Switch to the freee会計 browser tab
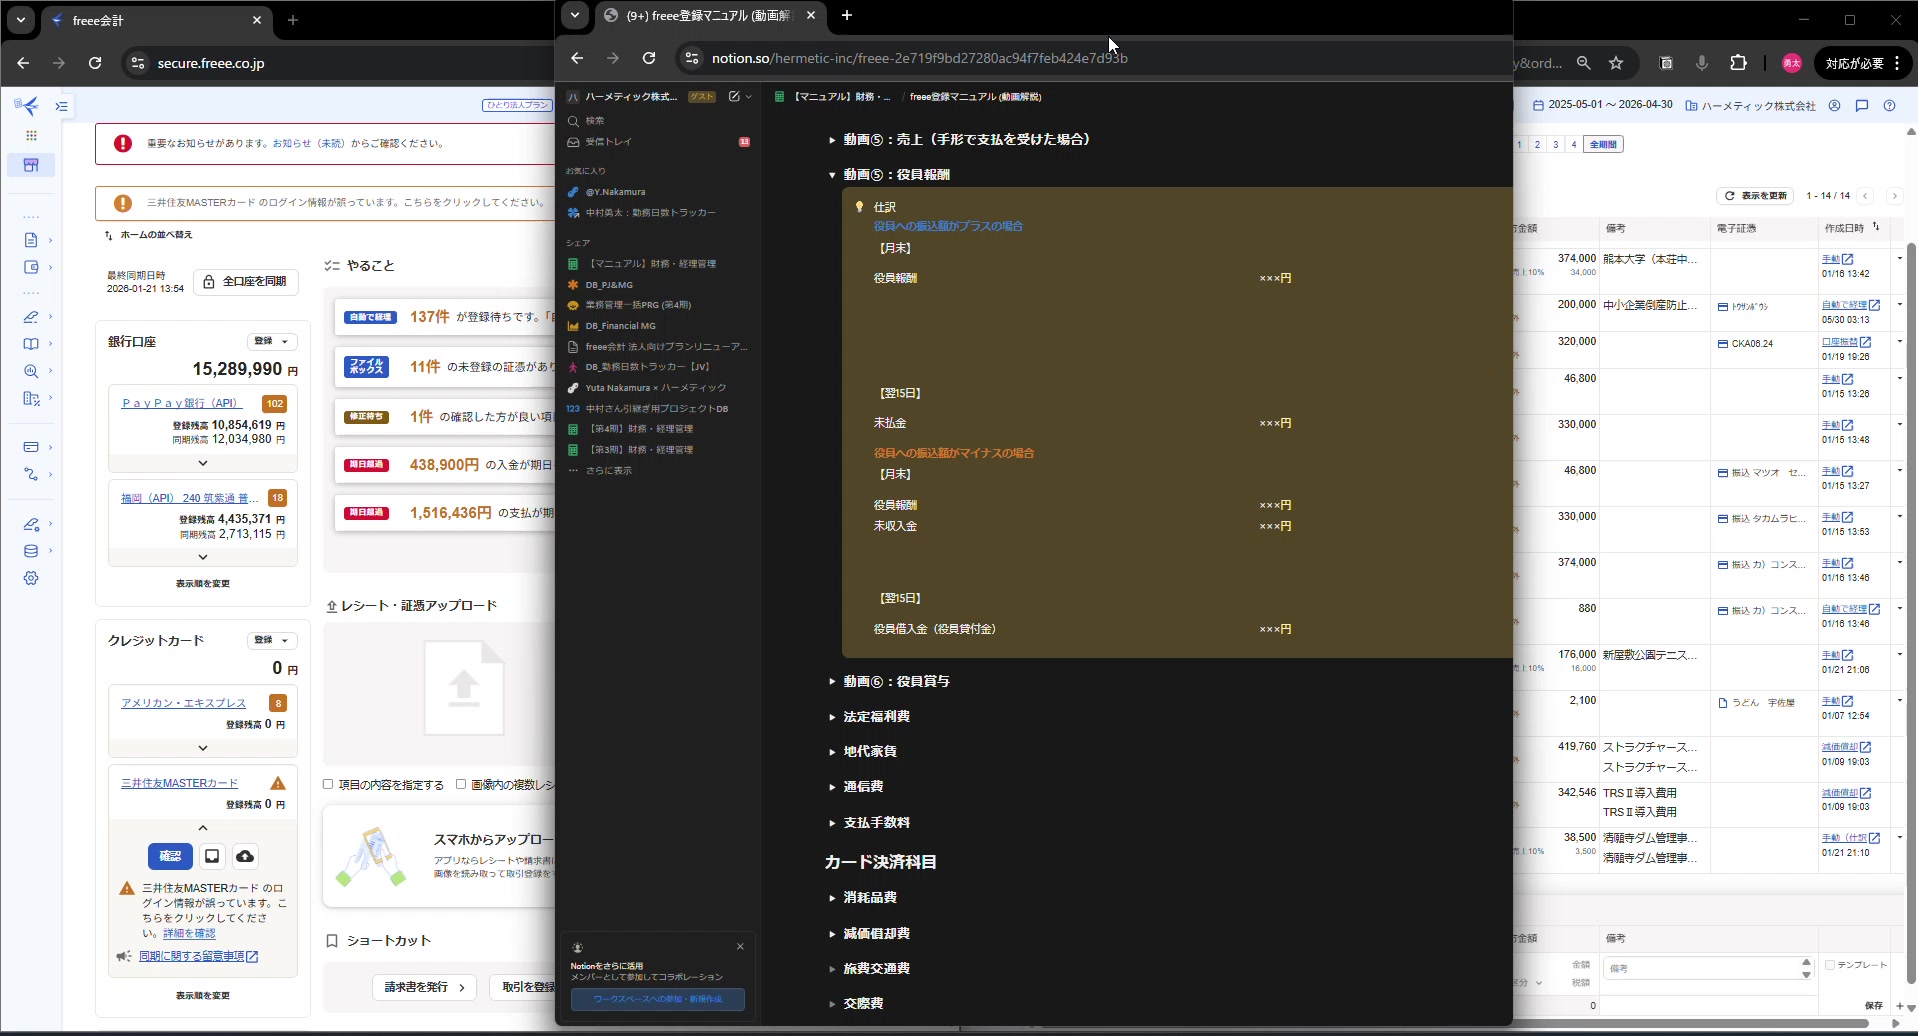 (x=150, y=20)
